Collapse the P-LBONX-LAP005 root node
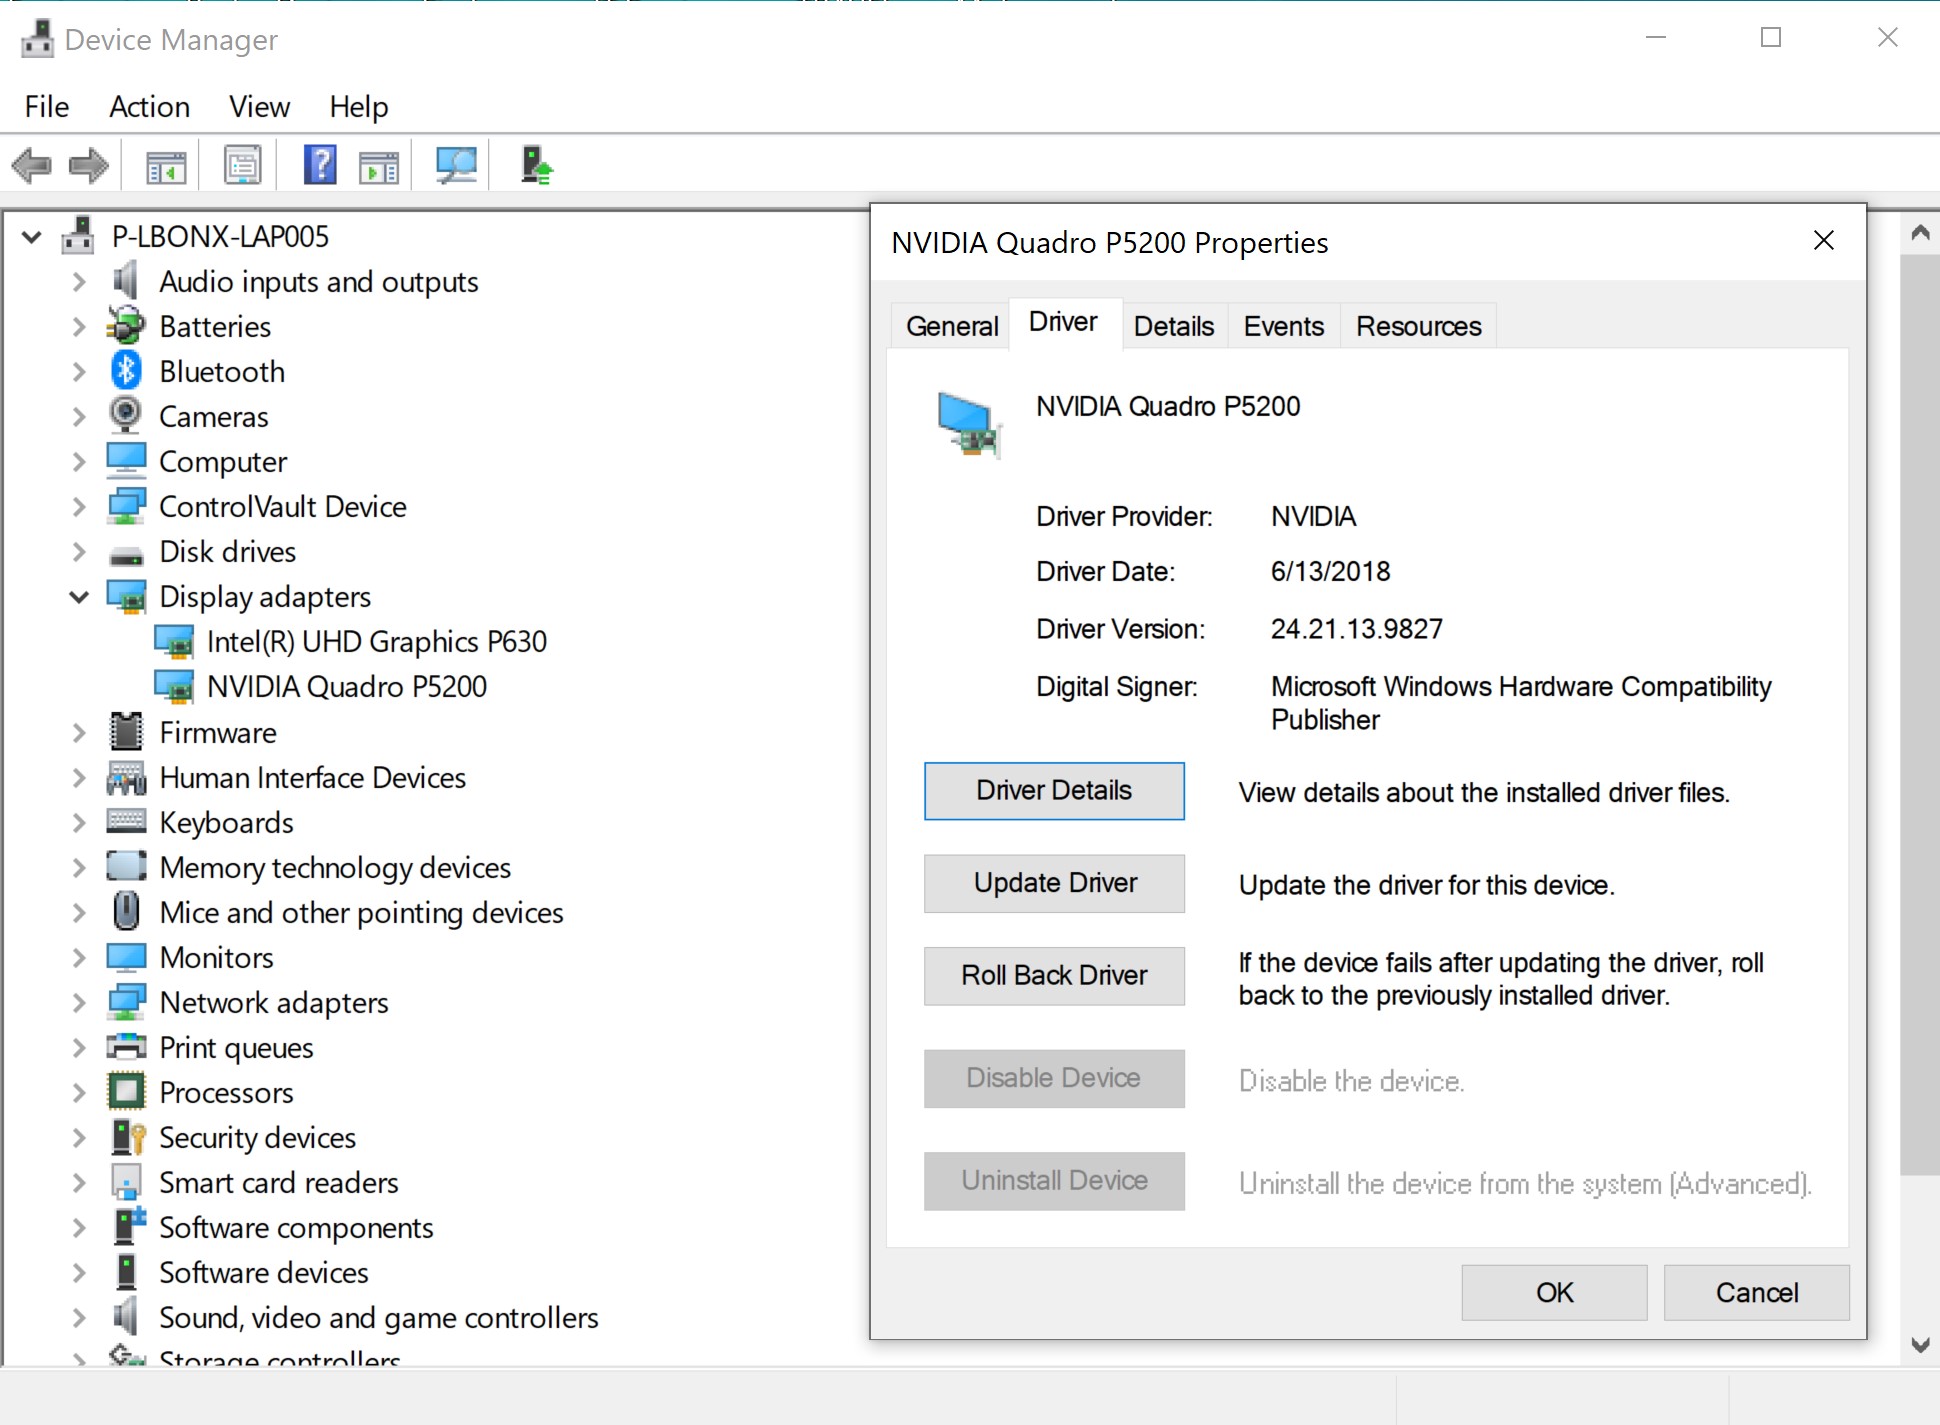Viewport: 1940px width, 1425px height. [32, 237]
